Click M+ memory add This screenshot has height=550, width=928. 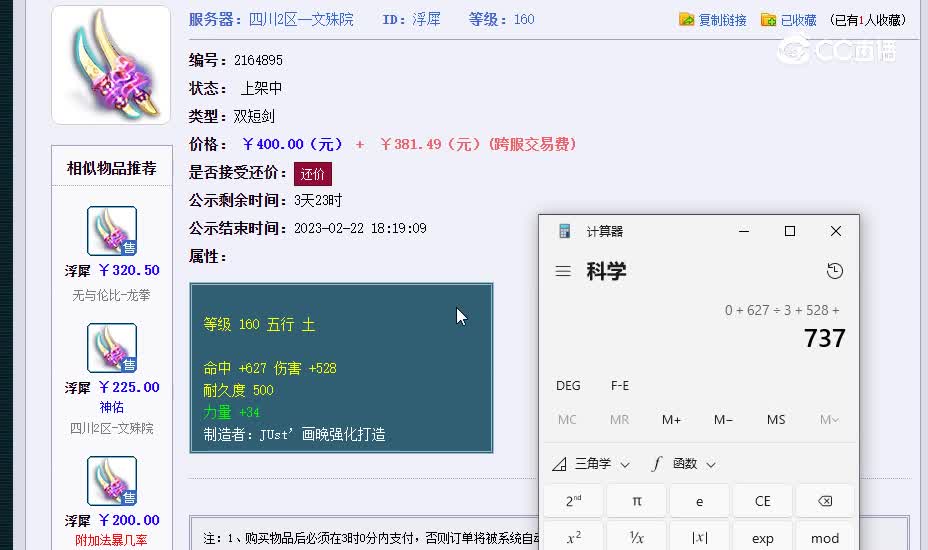tap(671, 420)
